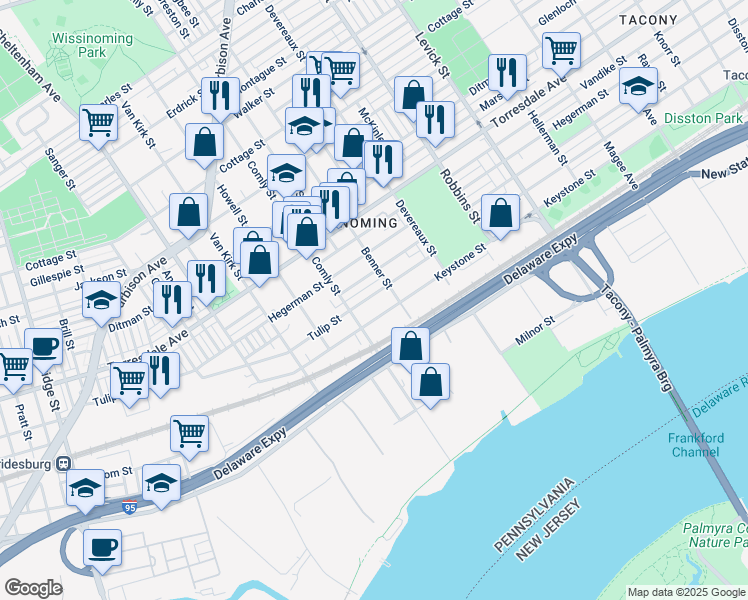The image size is (748, 600).
Task: Click the restaurant marker above Ditman St label
Action: coord(172,301)
